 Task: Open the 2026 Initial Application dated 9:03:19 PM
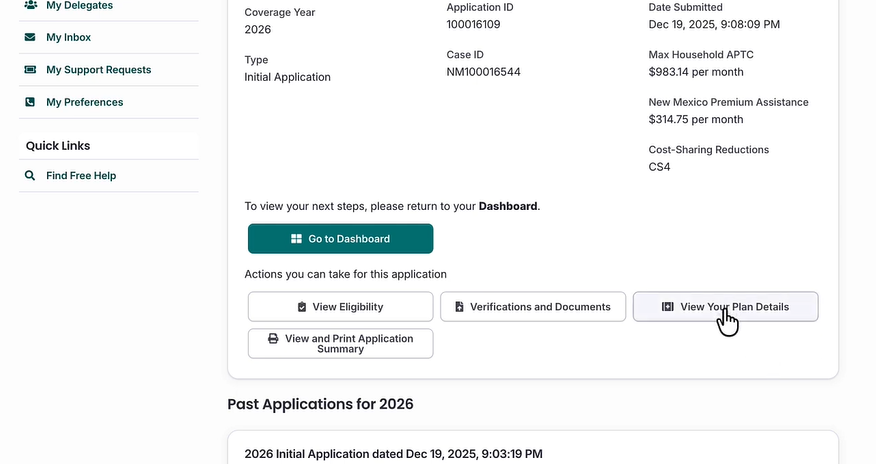[393, 454]
